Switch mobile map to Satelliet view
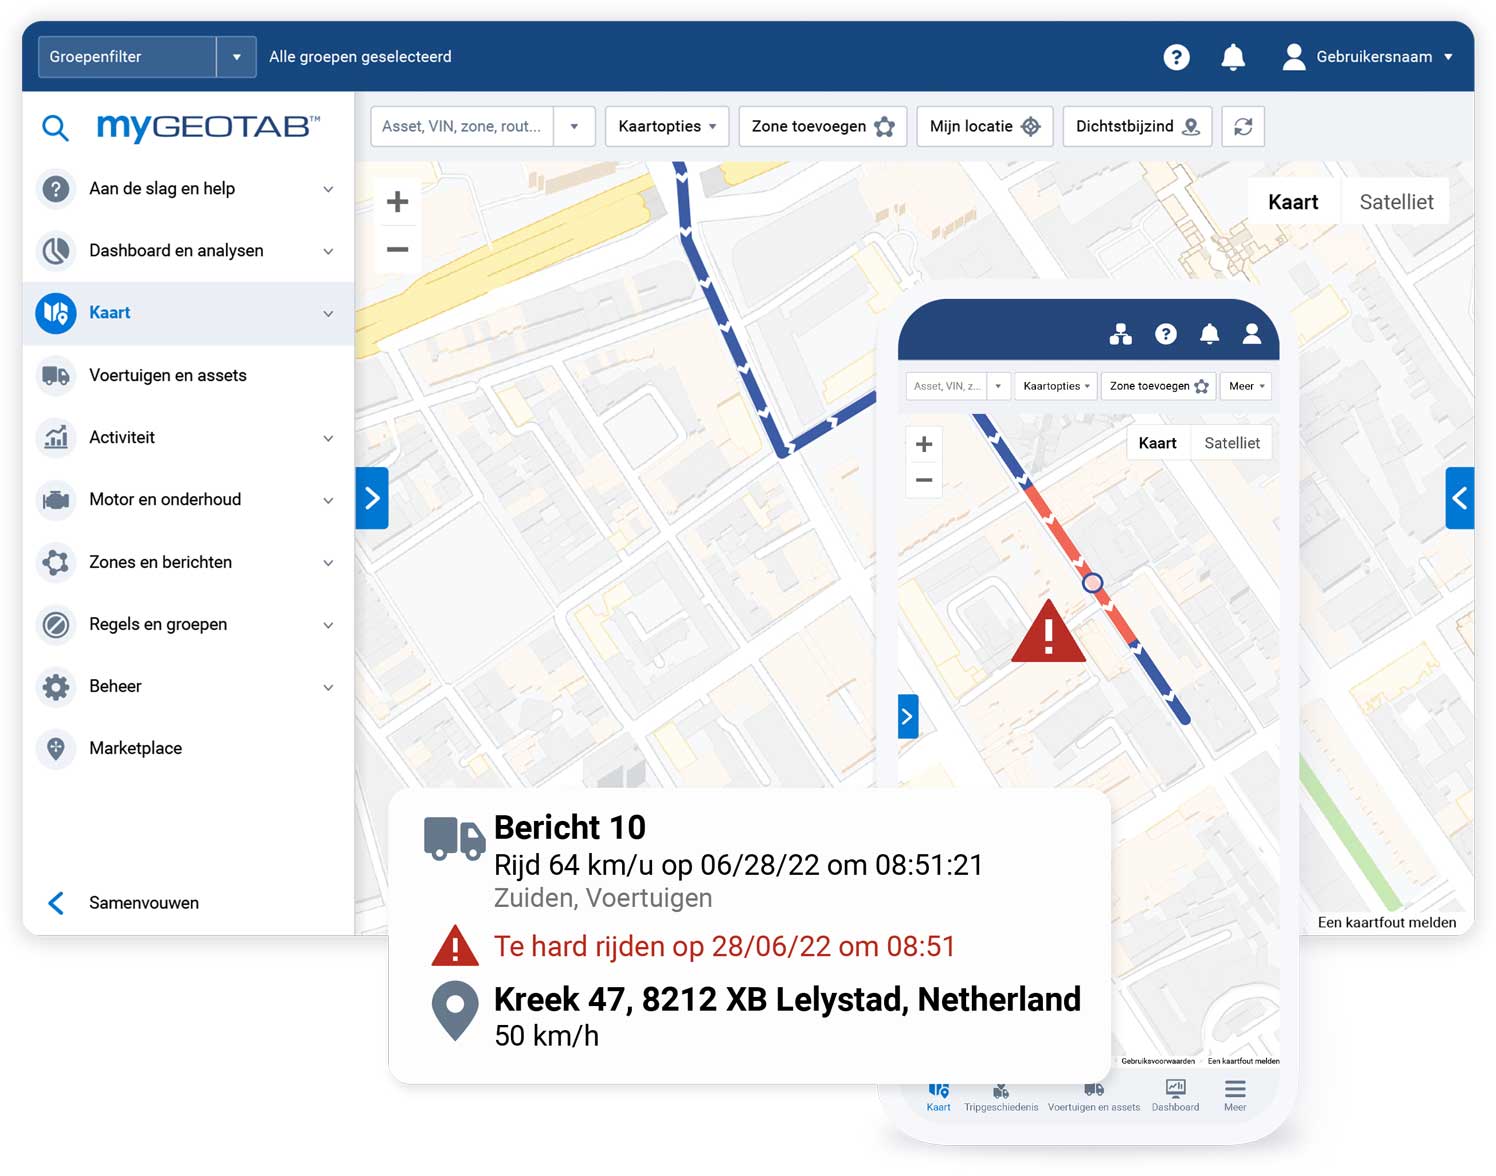Image resolution: width=1496 pixels, height=1176 pixels. click(1232, 443)
